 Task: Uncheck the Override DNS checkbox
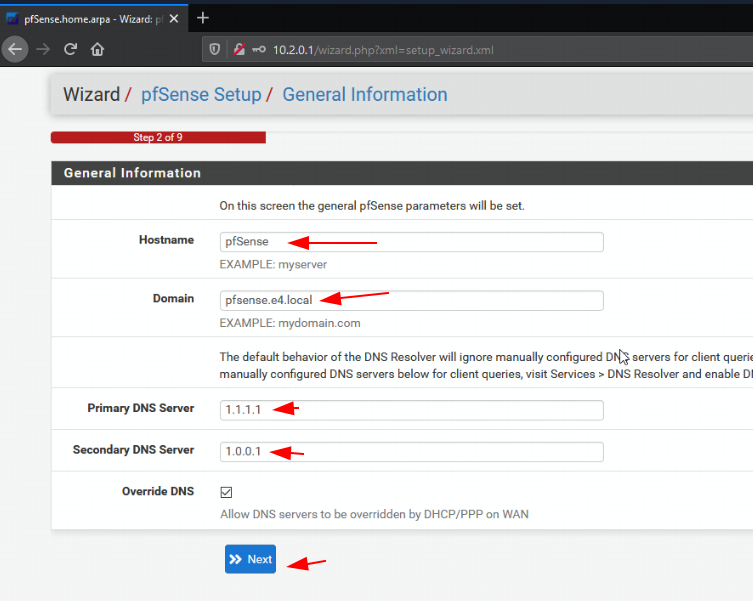pyautogui.click(x=226, y=492)
